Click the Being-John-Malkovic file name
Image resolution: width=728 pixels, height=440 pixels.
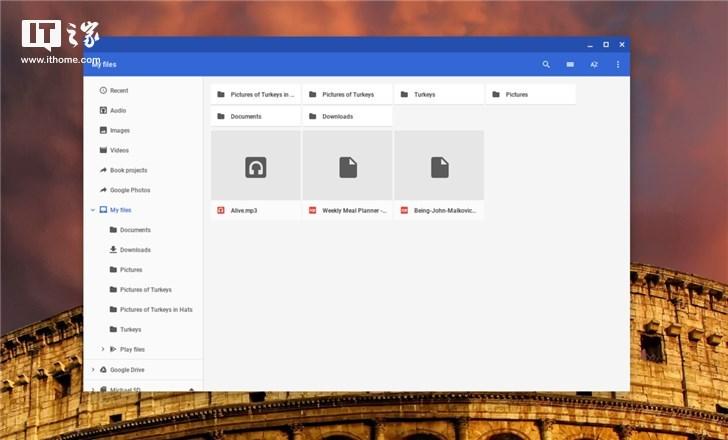tap(445, 211)
